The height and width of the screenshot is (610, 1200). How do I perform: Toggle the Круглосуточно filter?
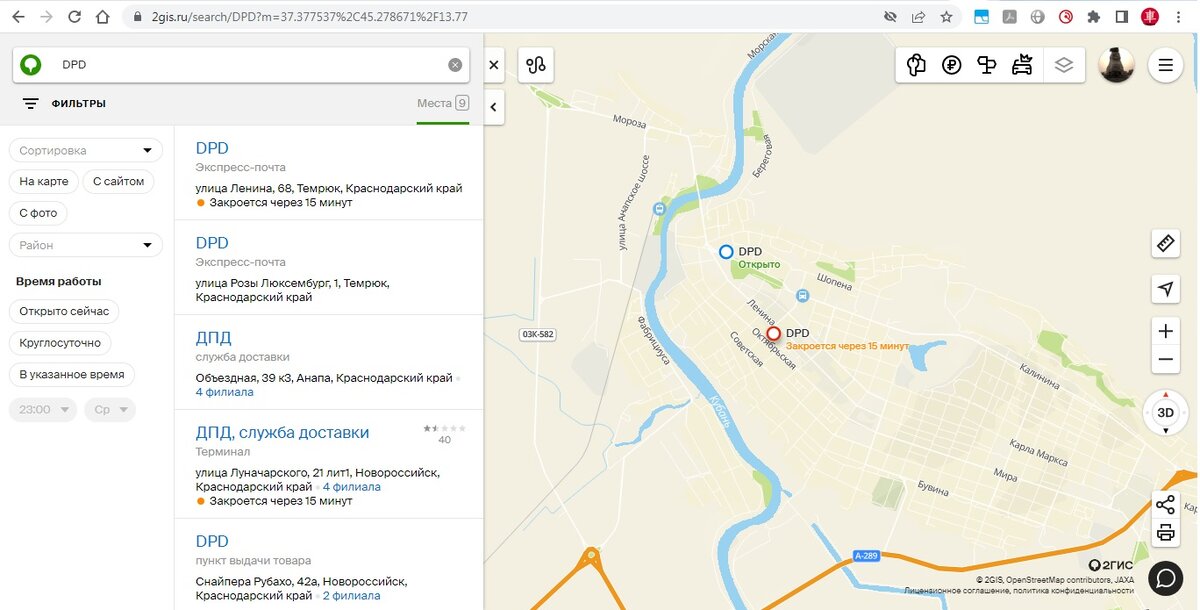[60, 343]
